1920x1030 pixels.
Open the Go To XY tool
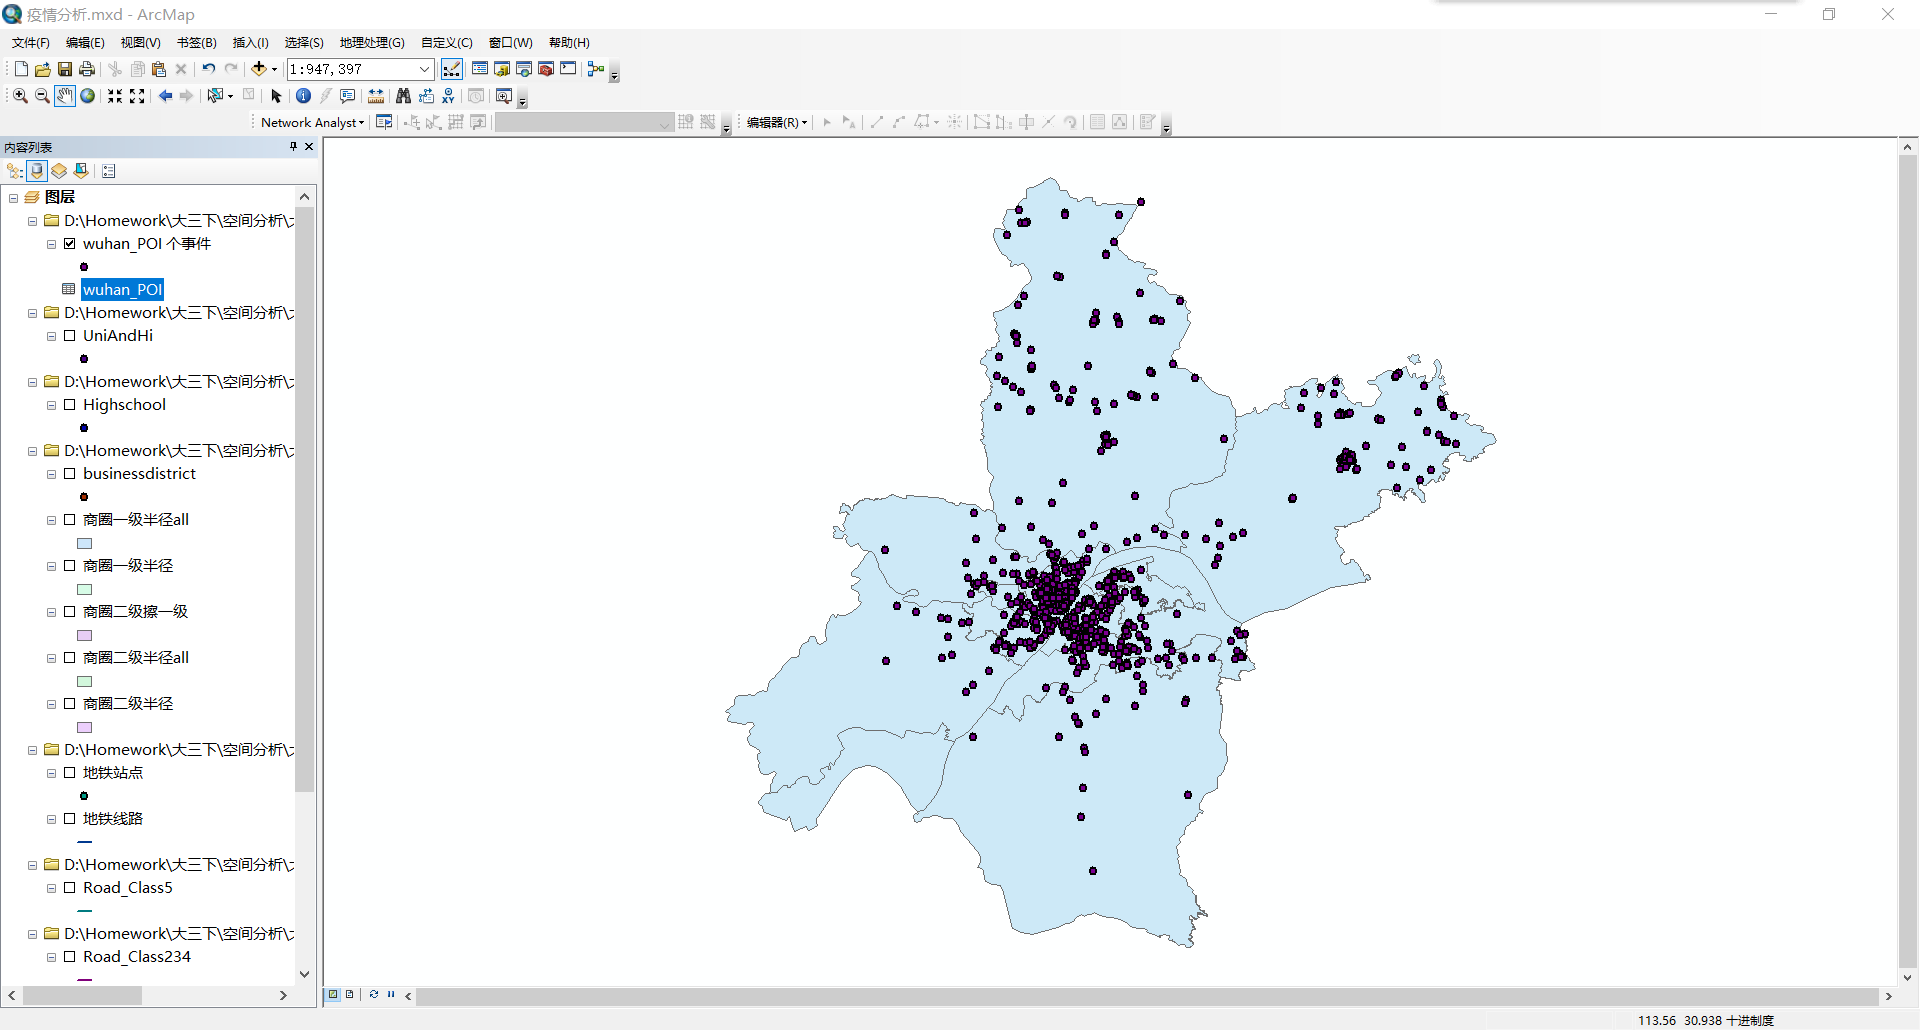(447, 95)
